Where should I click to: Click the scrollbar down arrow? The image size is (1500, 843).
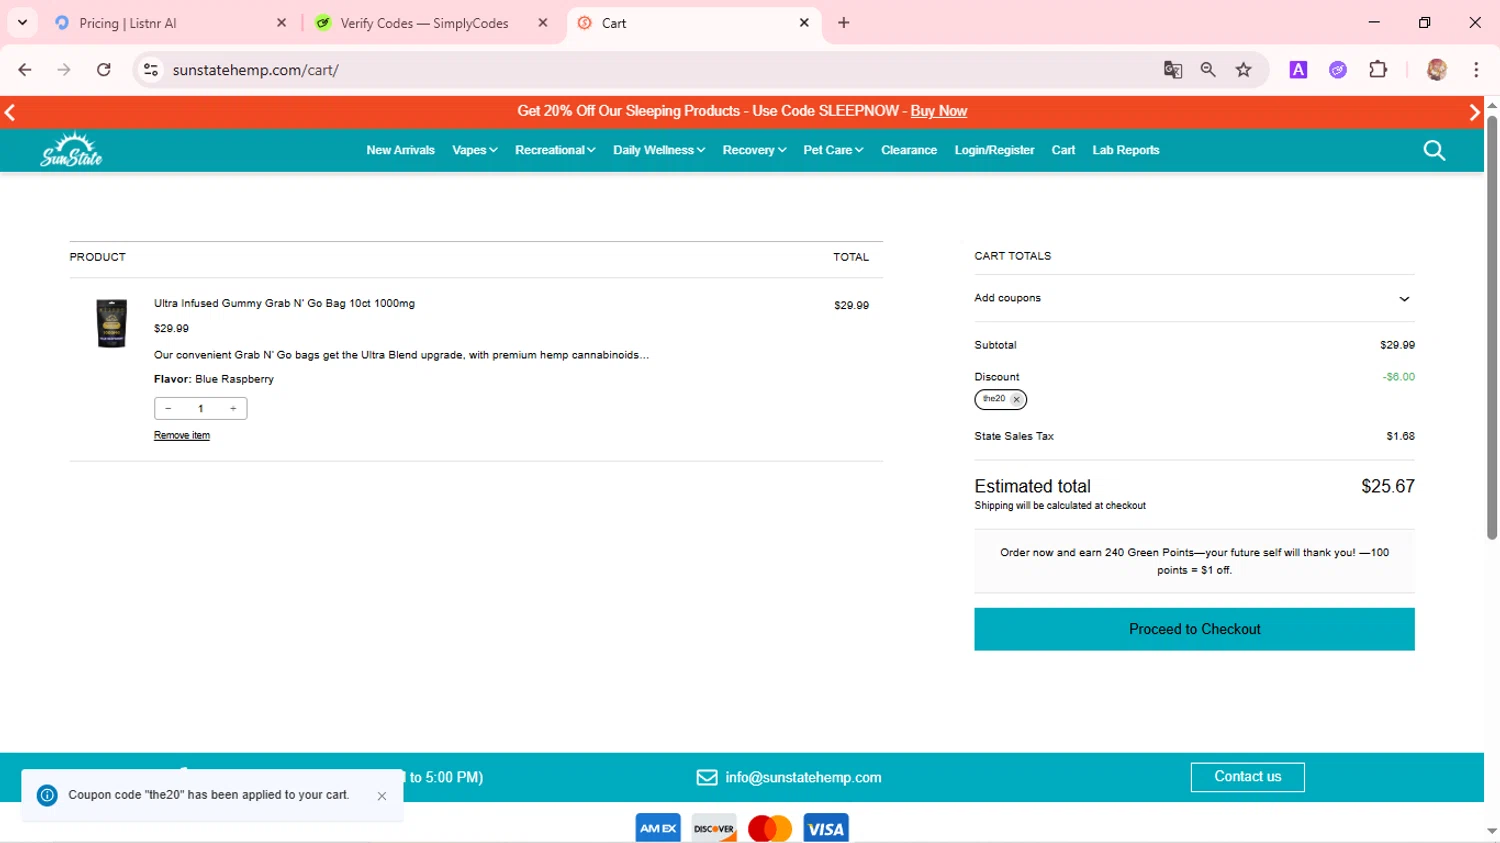[1492, 831]
